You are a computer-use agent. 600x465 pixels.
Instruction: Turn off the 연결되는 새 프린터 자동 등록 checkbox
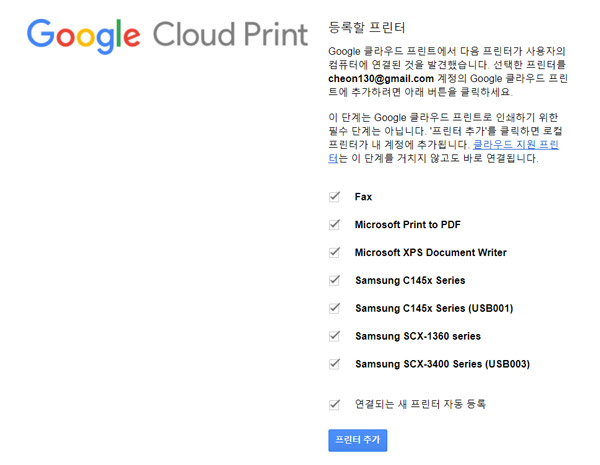334,404
